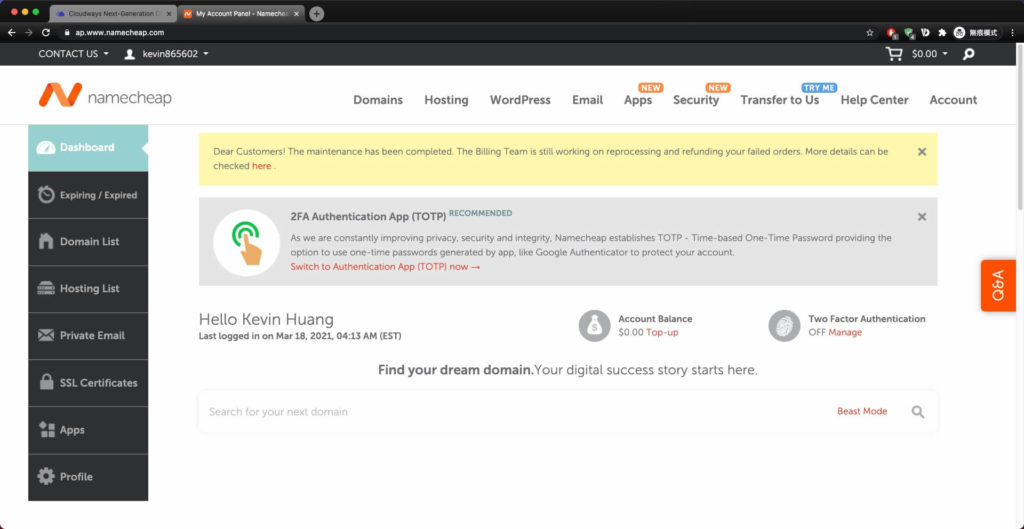
Task: Open the Hosting List page
Action: pos(88,289)
